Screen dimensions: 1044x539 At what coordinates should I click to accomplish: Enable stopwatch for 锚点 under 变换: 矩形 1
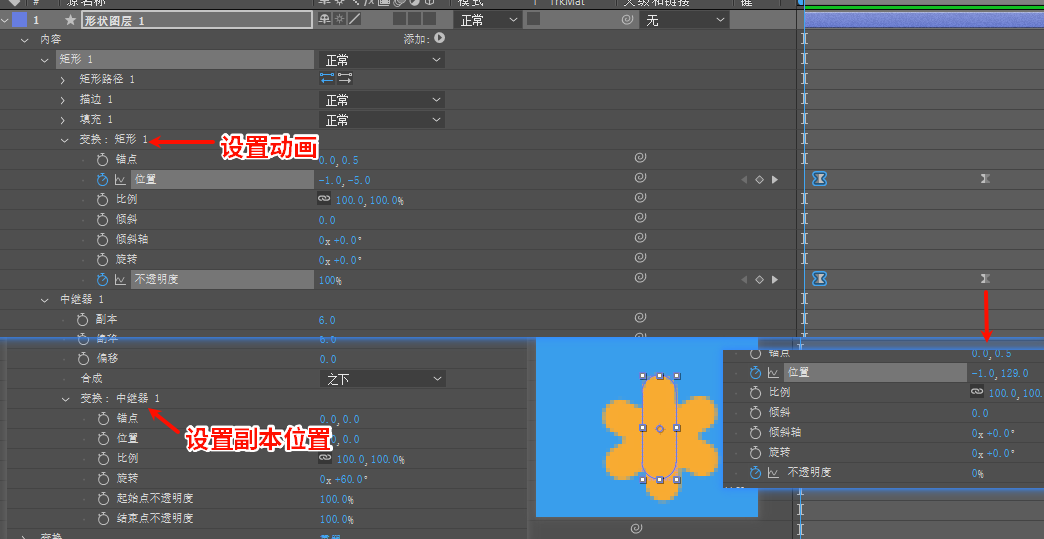[102, 160]
